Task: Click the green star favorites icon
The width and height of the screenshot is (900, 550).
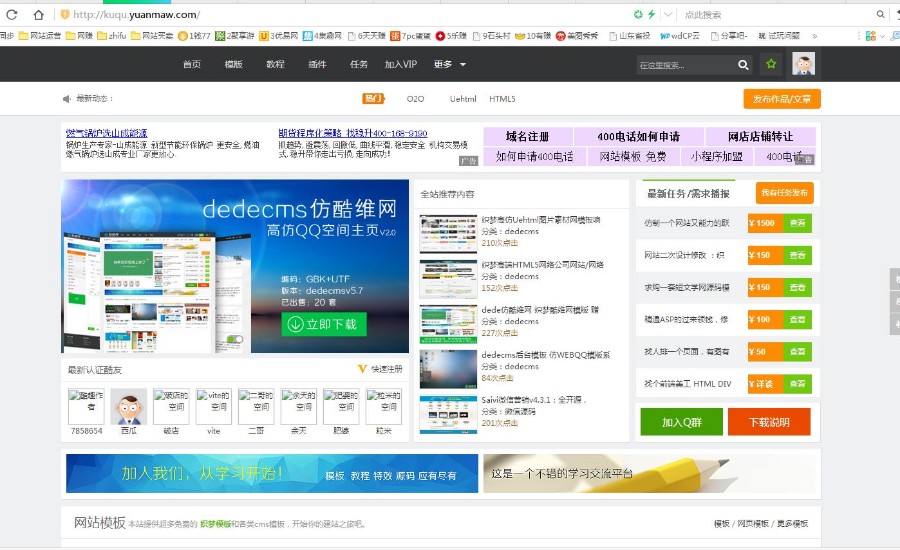Action: point(771,65)
